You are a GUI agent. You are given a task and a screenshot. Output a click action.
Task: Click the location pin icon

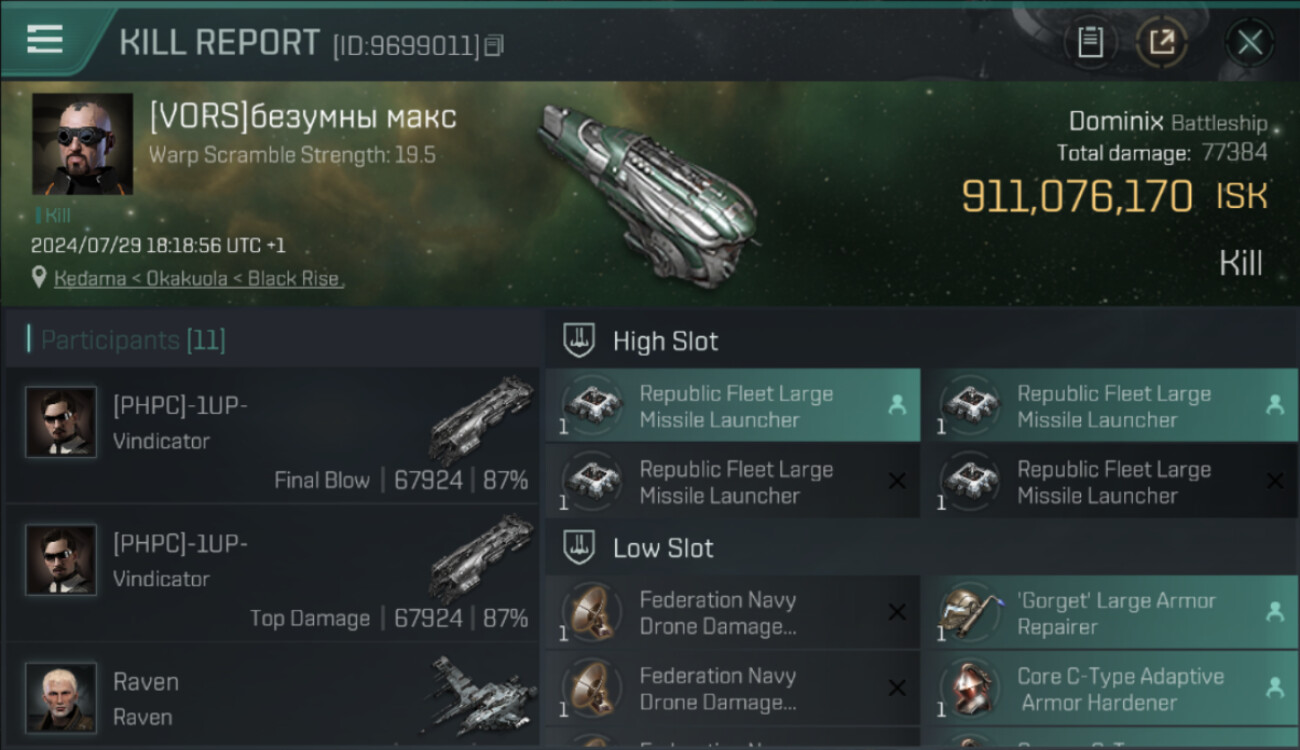pyautogui.click(x=39, y=278)
